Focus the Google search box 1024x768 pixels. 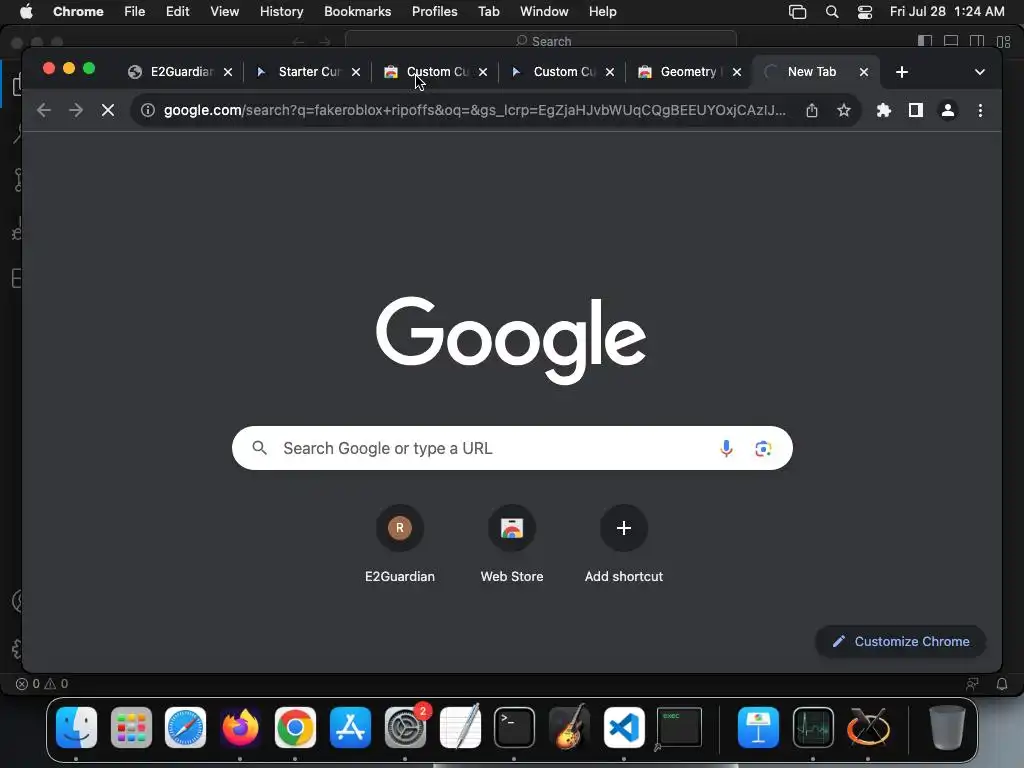point(512,448)
